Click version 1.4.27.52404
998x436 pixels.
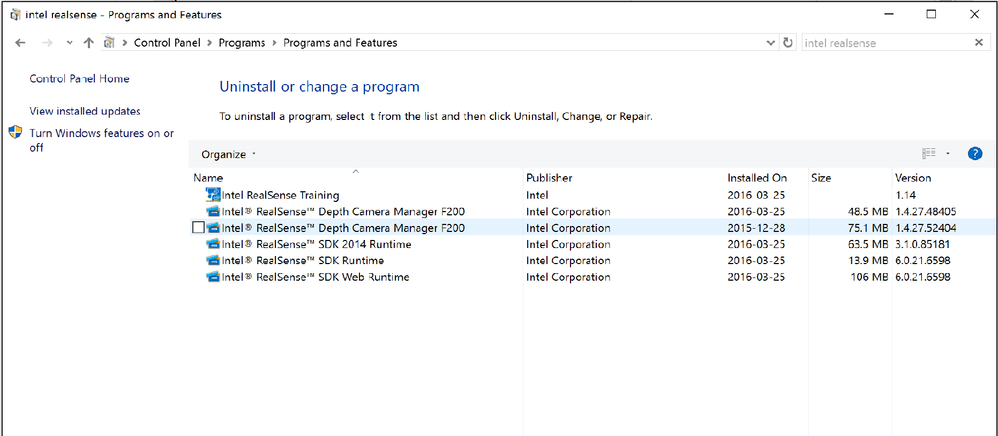click(x=926, y=228)
